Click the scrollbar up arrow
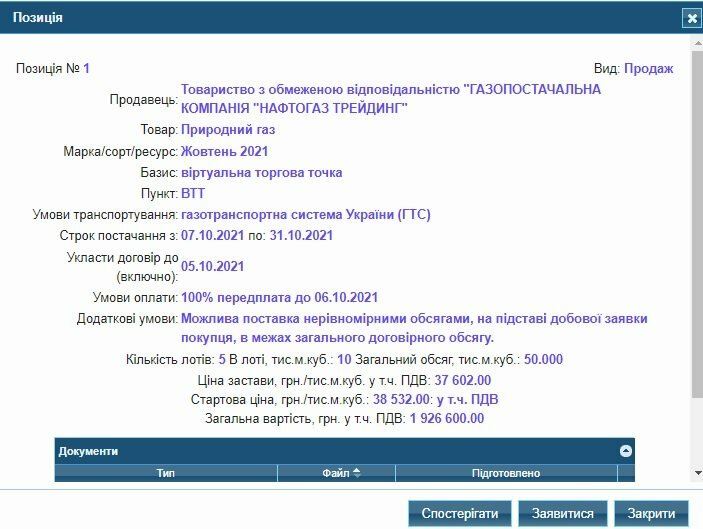703x529 pixels. (698, 43)
